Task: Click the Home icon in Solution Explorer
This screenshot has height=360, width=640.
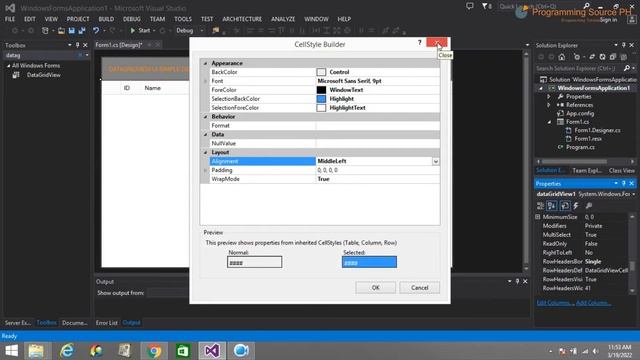Action: point(562,57)
